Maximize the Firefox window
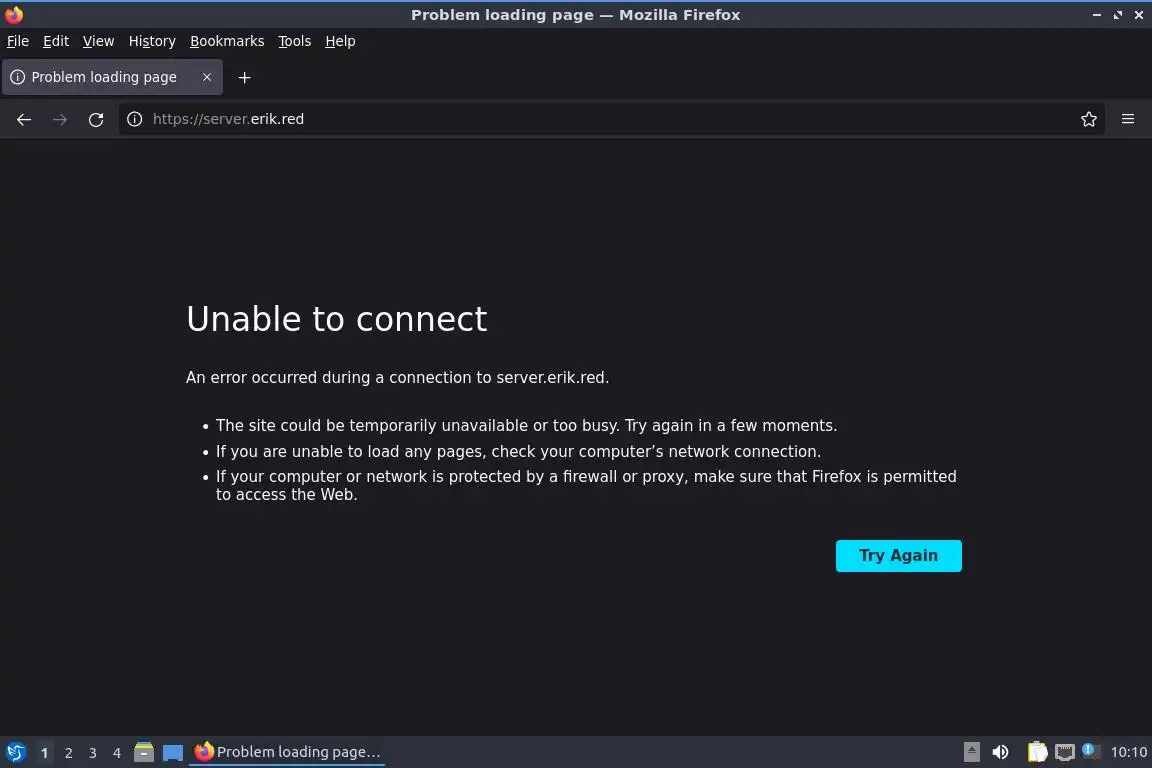 point(1117,15)
